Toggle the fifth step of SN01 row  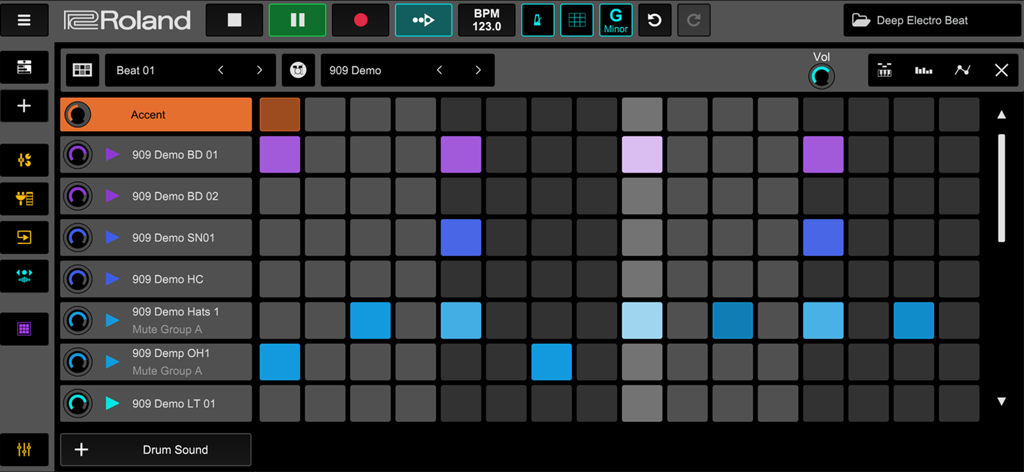461,238
